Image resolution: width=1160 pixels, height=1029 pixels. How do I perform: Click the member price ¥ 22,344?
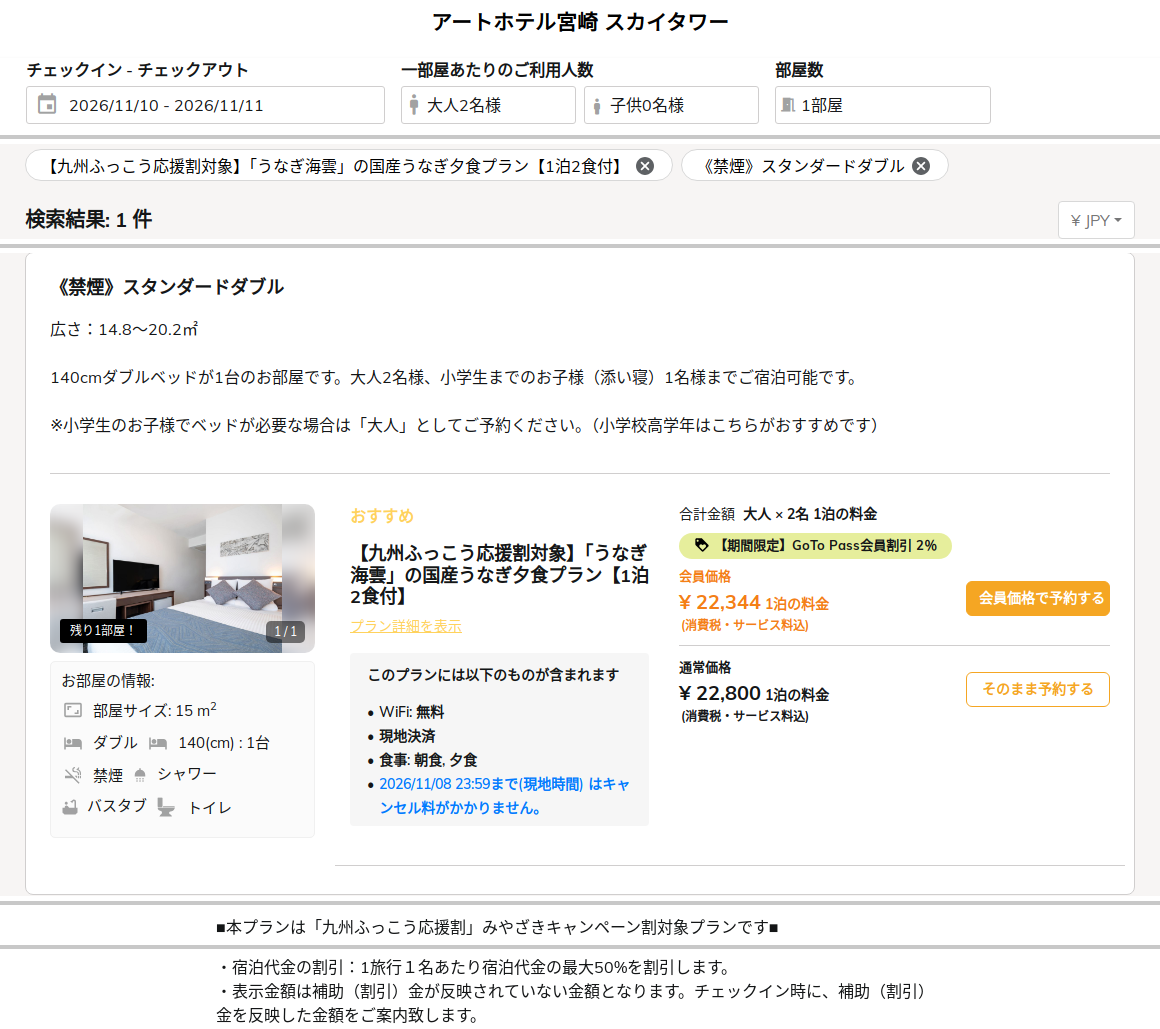720,602
